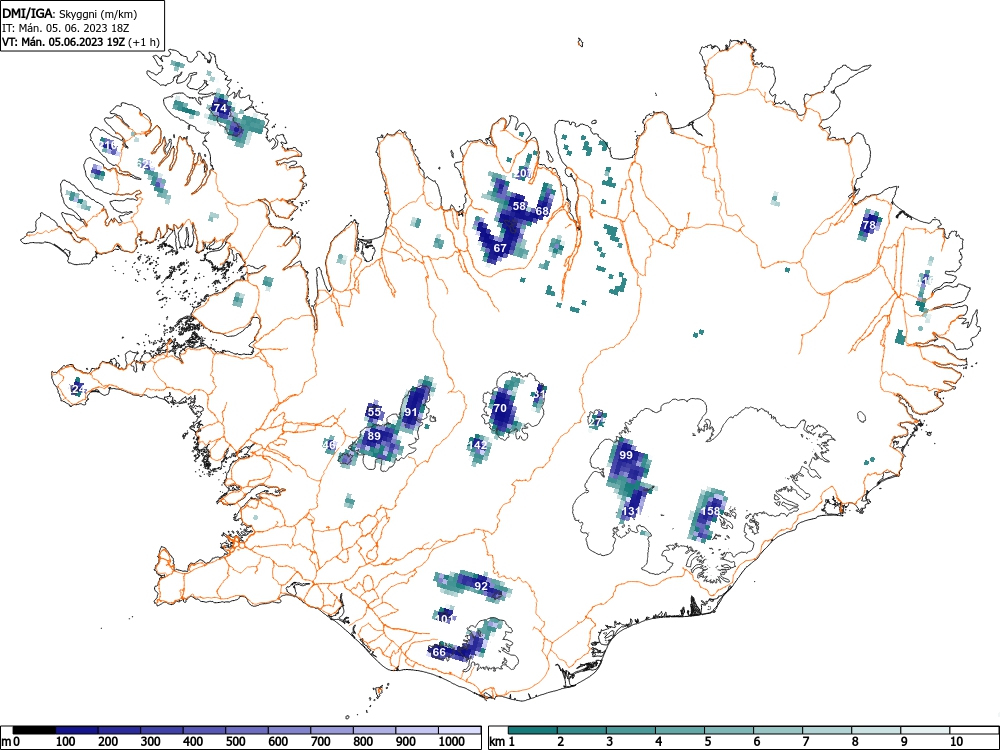Click the dark teal 1–2 km legend swatch

pyautogui.click(x=533, y=730)
